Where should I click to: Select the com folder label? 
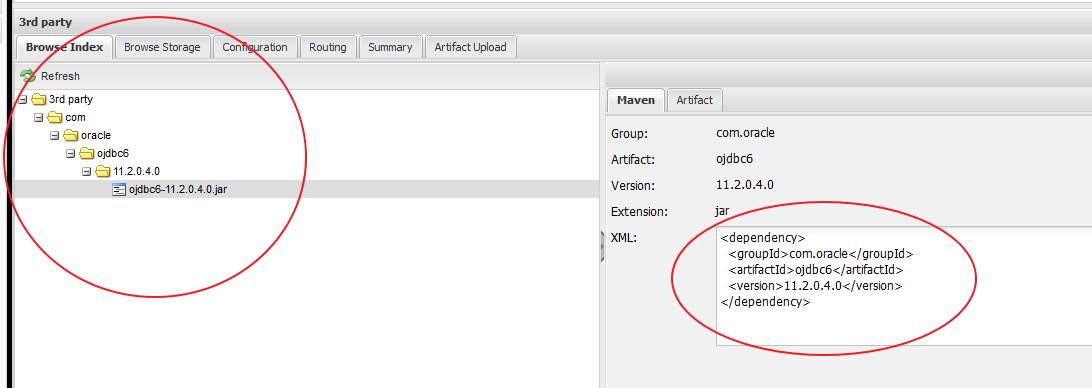click(x=75, y=118)
